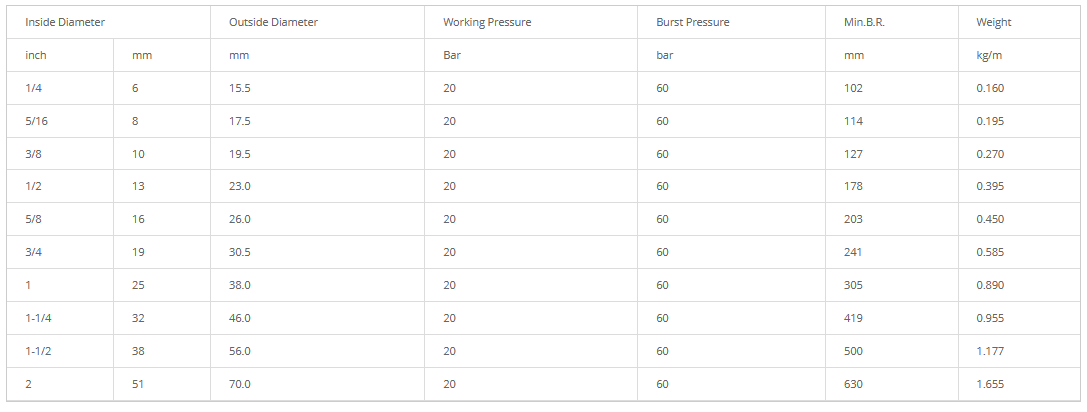Select the 70.0 outside diameter cell

(x=239, y=384)
